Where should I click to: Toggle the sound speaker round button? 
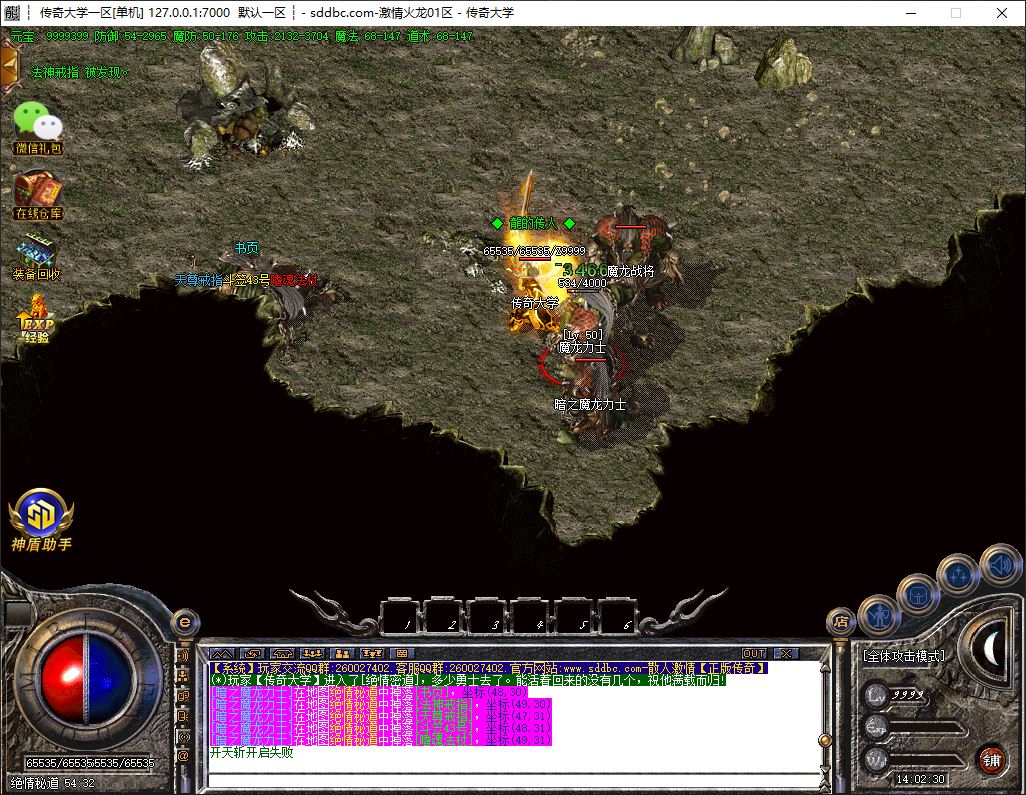[x=1001, y=564]
